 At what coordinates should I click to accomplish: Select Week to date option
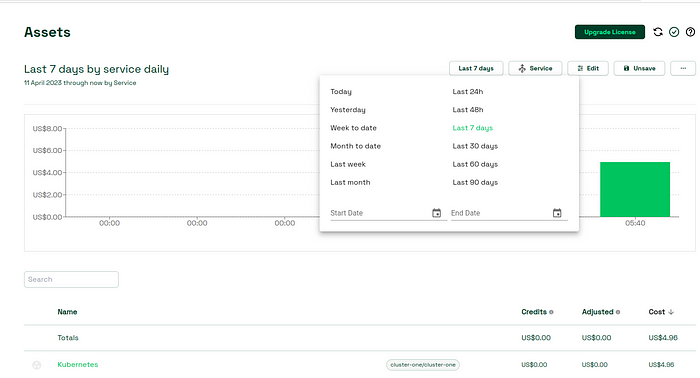coord(354,128)
